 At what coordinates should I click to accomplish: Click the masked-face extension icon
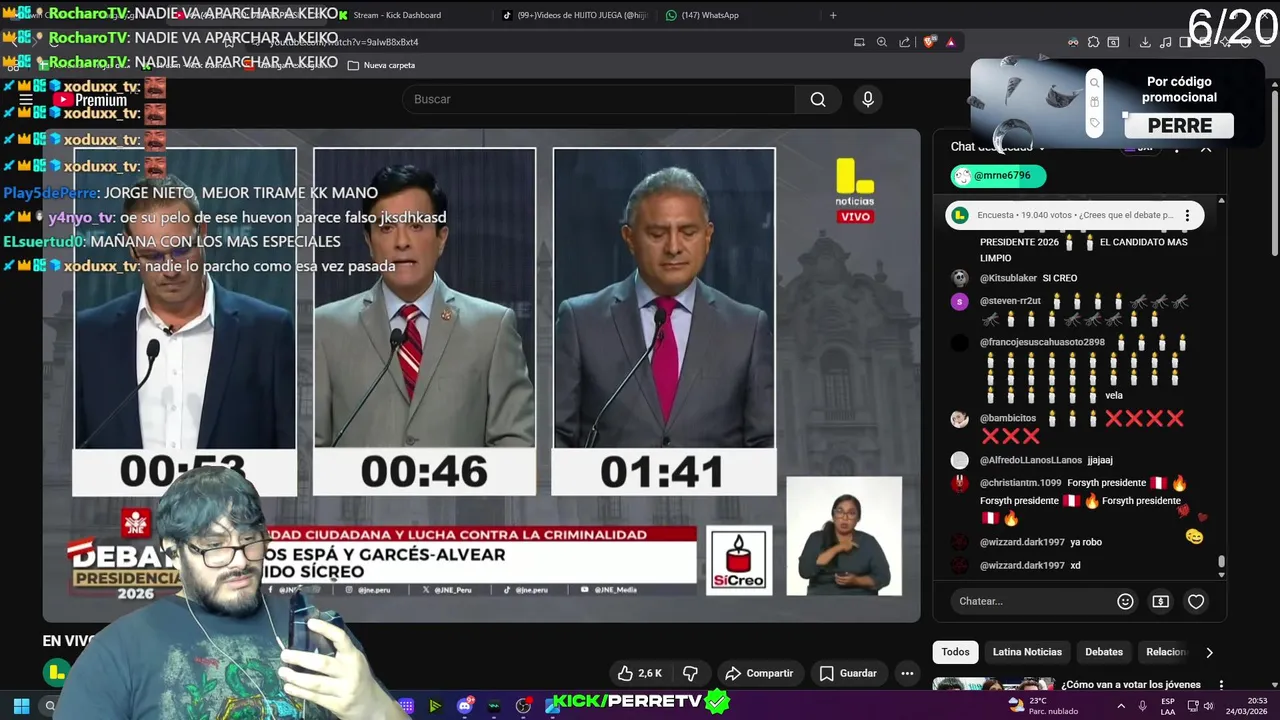[1073, 42]
